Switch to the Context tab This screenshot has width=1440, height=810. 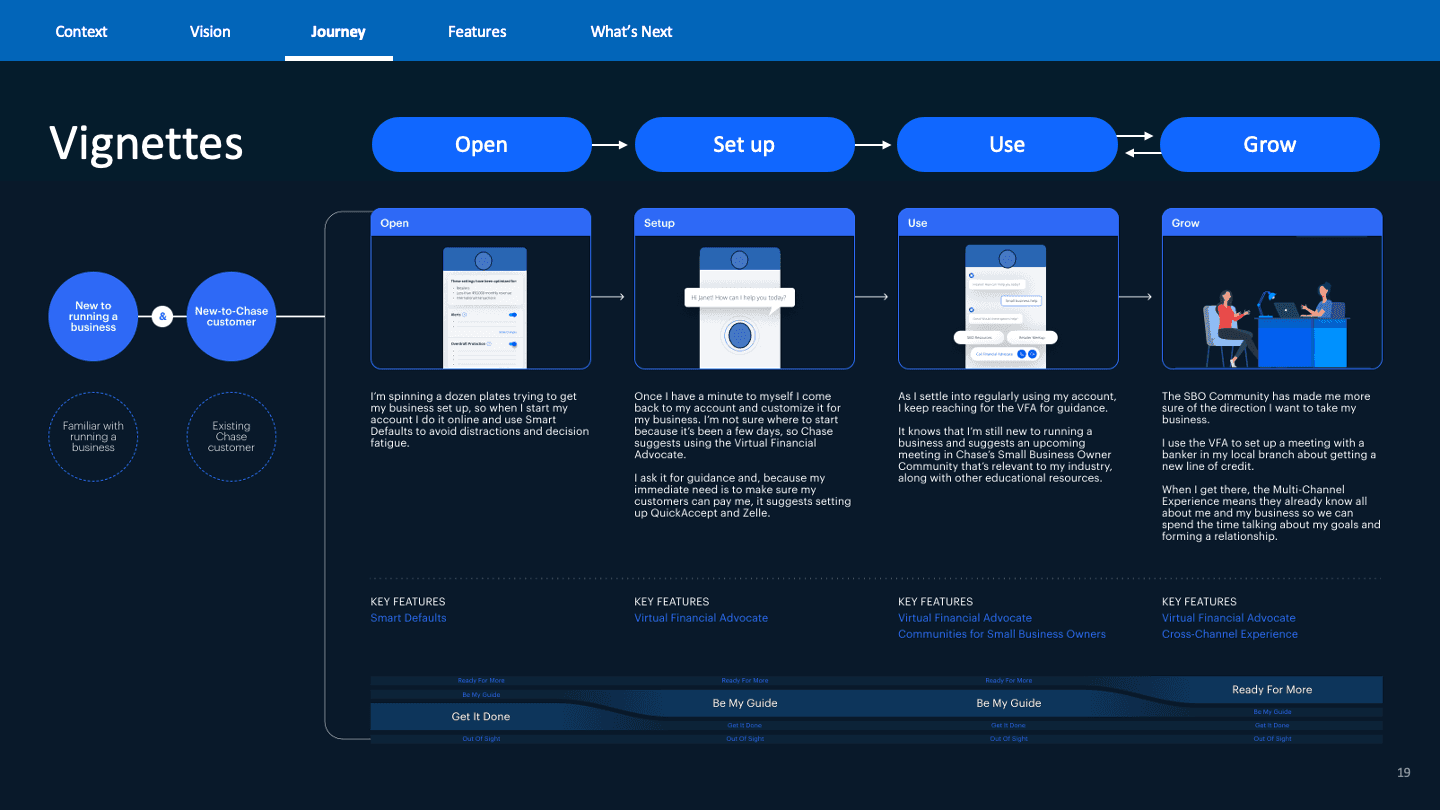click(x=80, y=31)
